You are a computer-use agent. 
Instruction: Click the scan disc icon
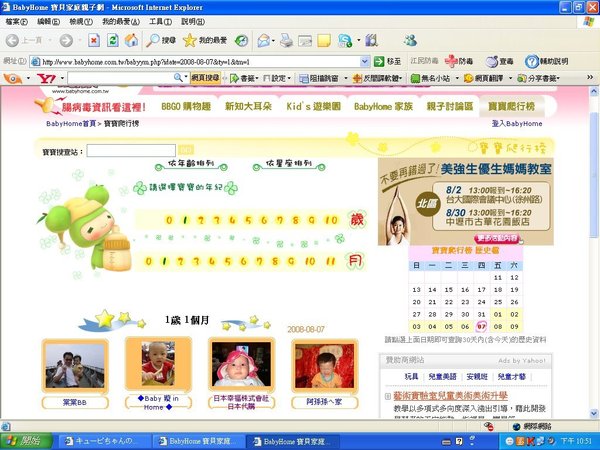point(492,61)
